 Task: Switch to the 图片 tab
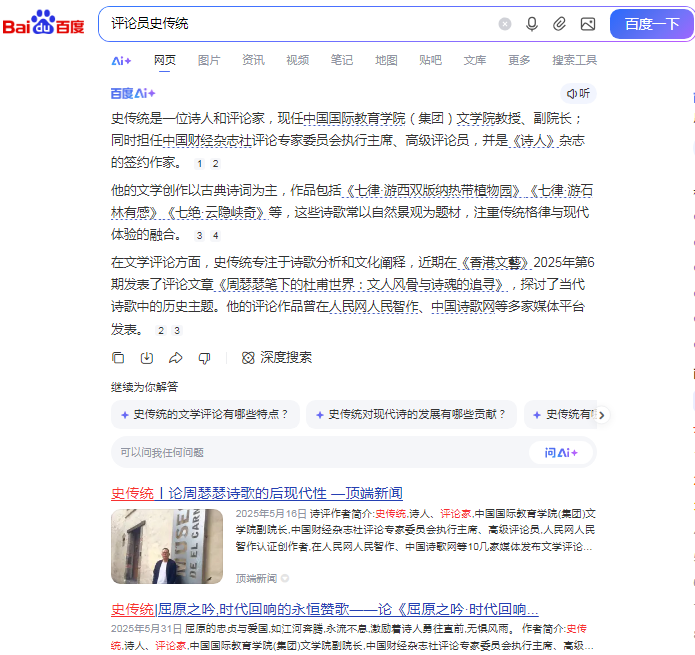[209, 60]
